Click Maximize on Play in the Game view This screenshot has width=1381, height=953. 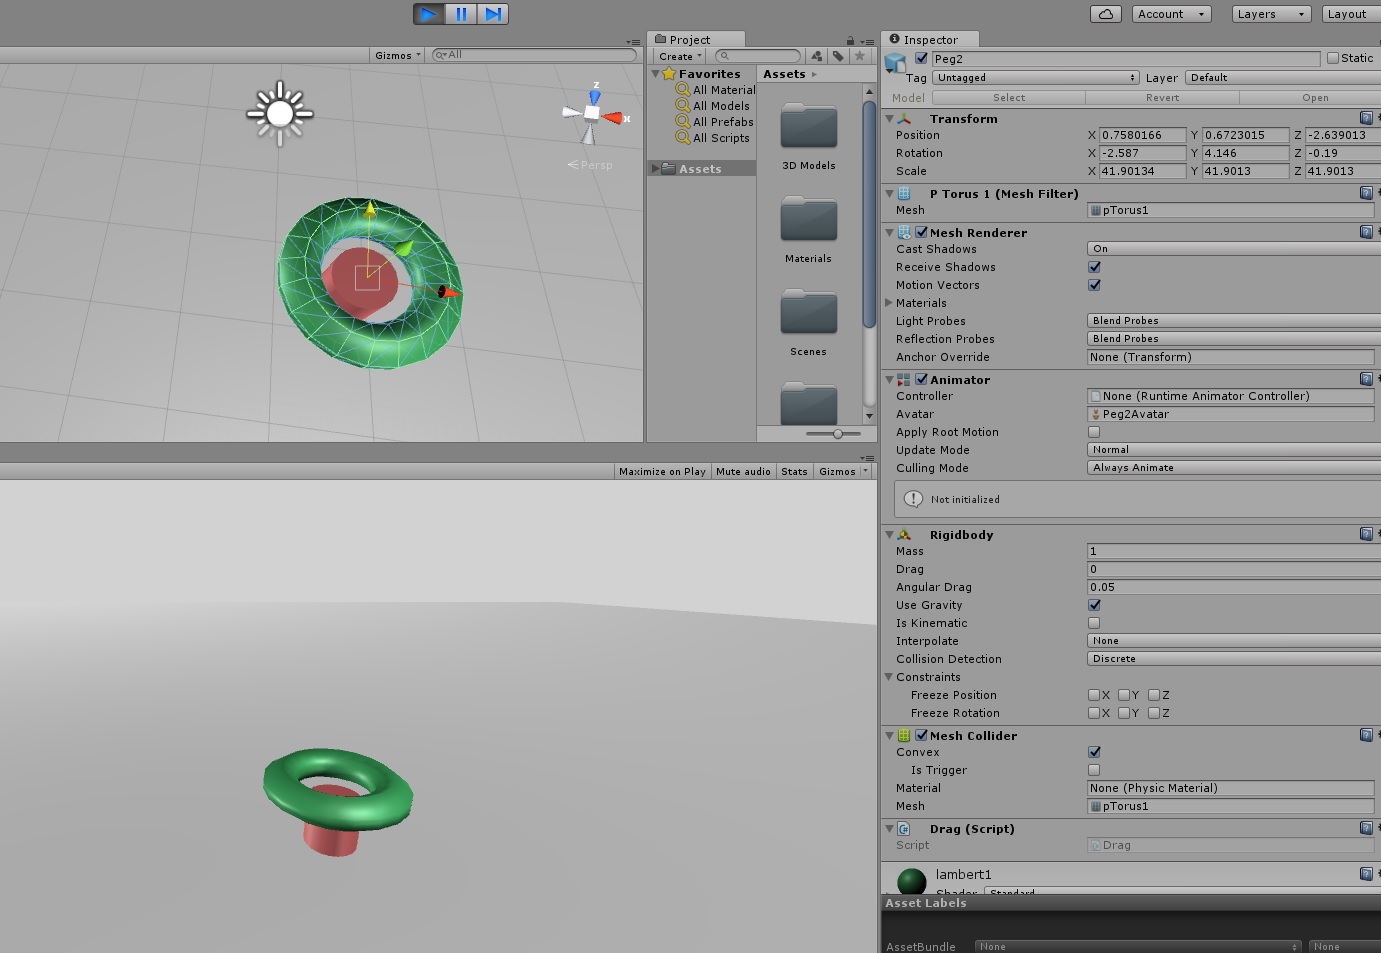[x=661, y=470]
